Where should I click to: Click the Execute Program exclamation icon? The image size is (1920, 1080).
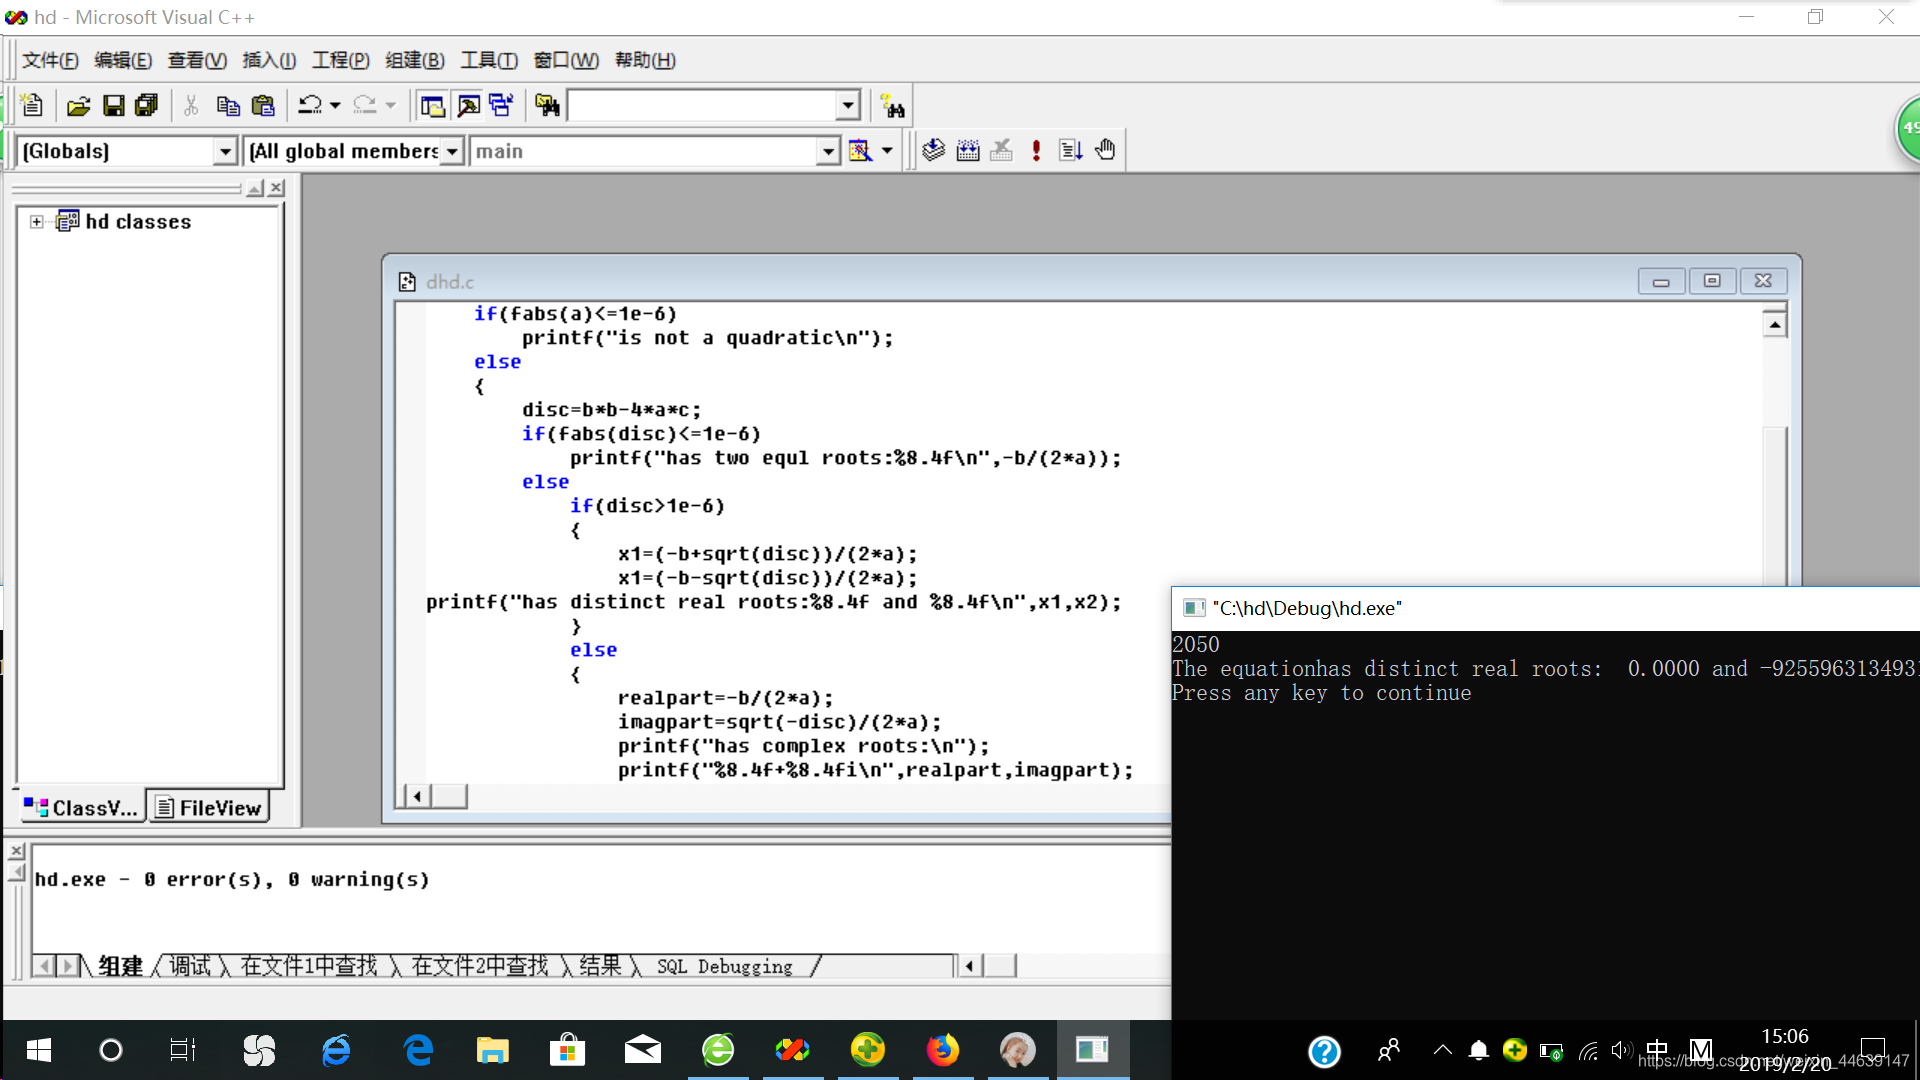coord(1036,150)
